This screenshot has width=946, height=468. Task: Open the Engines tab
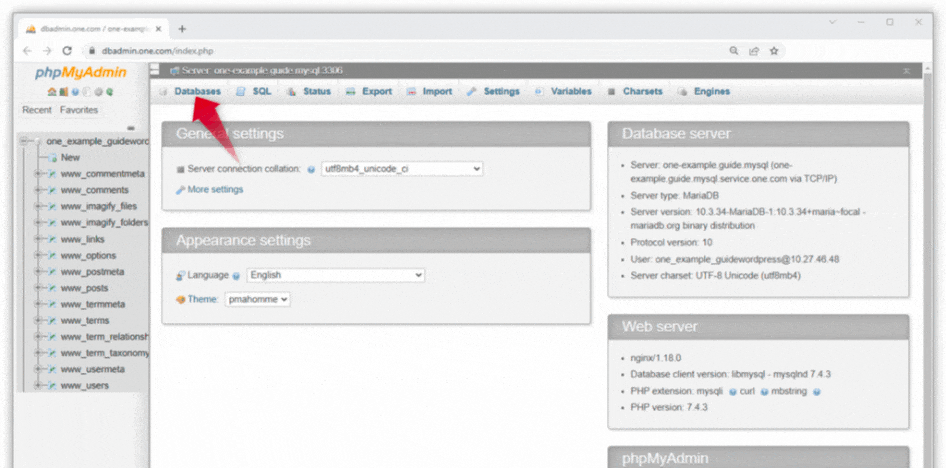[x=712, y=92]
